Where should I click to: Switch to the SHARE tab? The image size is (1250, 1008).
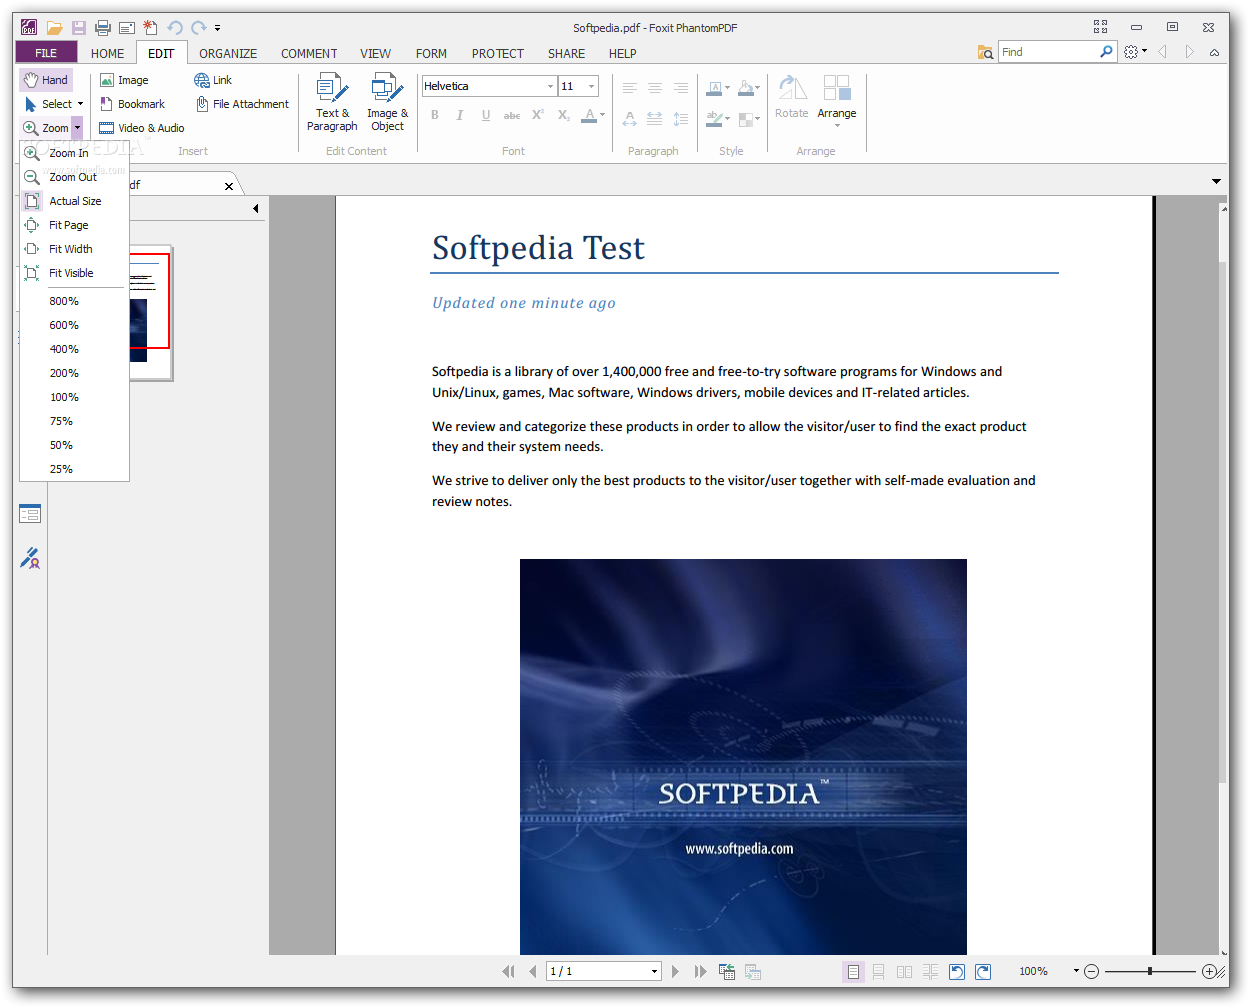click(566, 53)
